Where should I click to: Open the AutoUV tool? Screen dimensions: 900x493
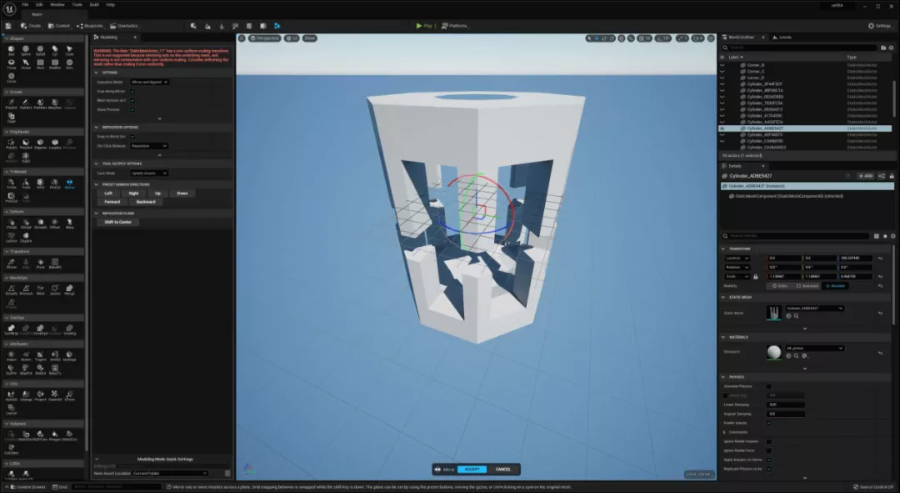[11, 395]
